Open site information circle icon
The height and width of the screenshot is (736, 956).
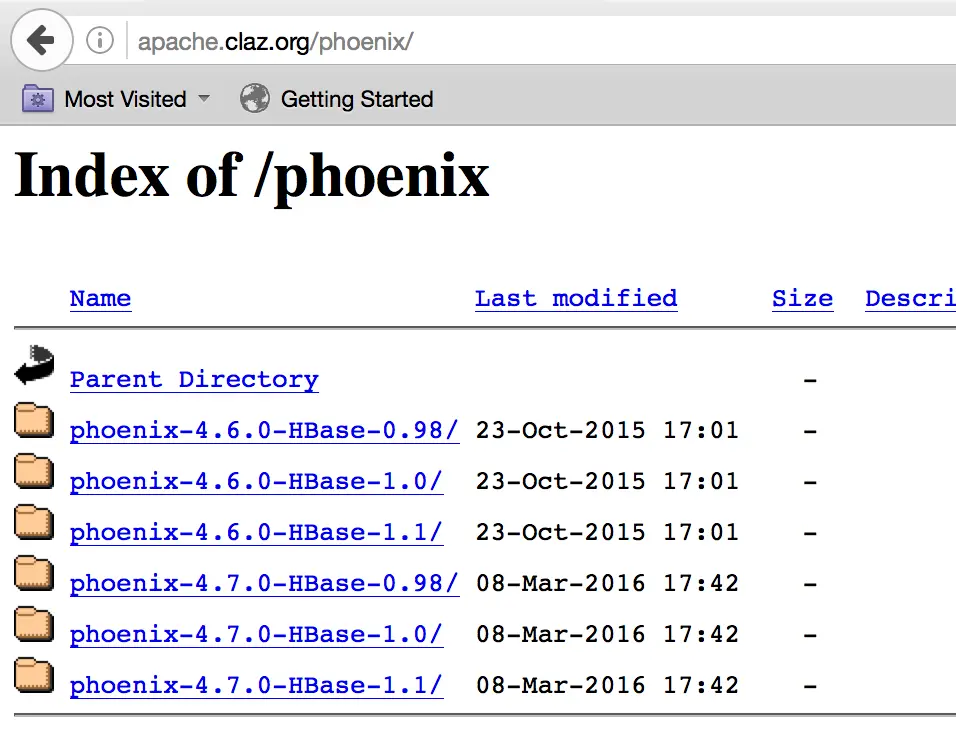point(99,41)
